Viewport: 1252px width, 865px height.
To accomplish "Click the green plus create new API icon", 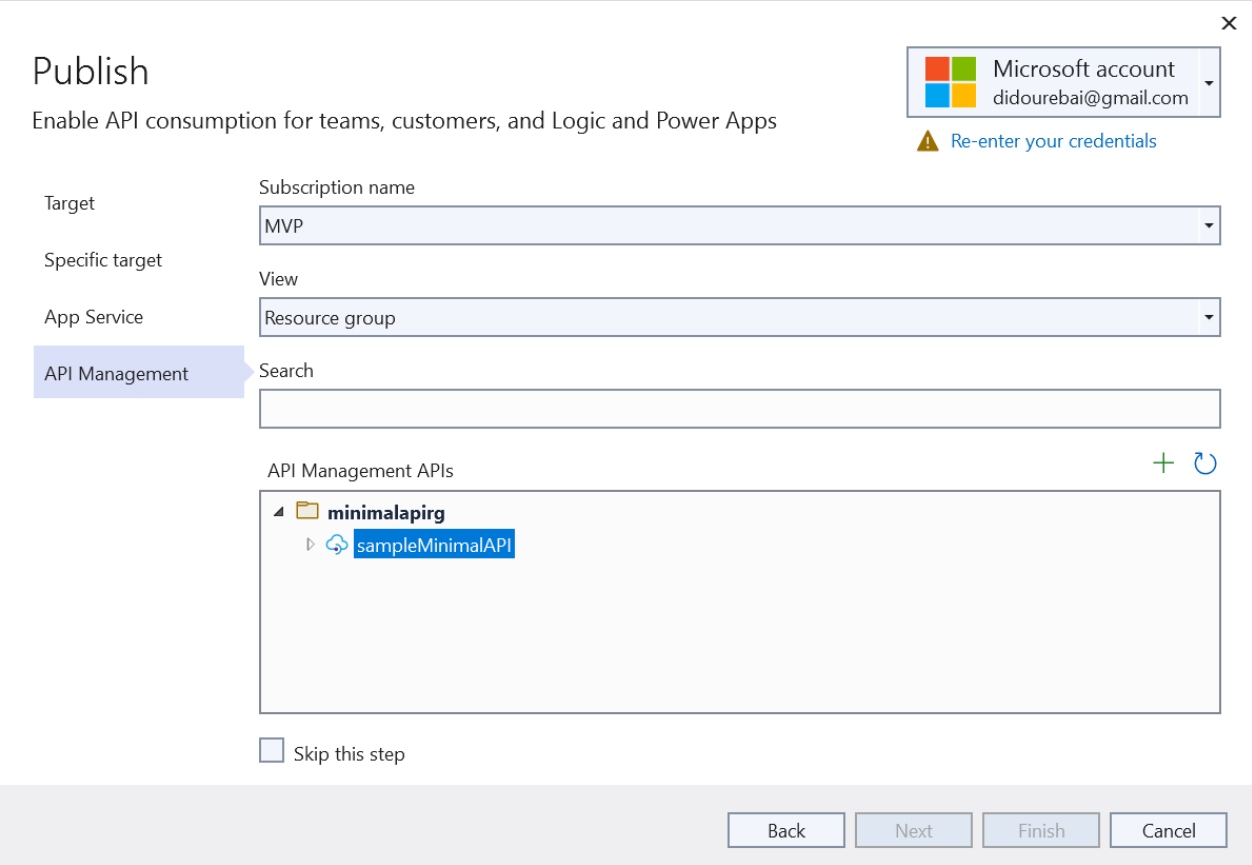I will pyautogui.click(x=1163, y=463).
